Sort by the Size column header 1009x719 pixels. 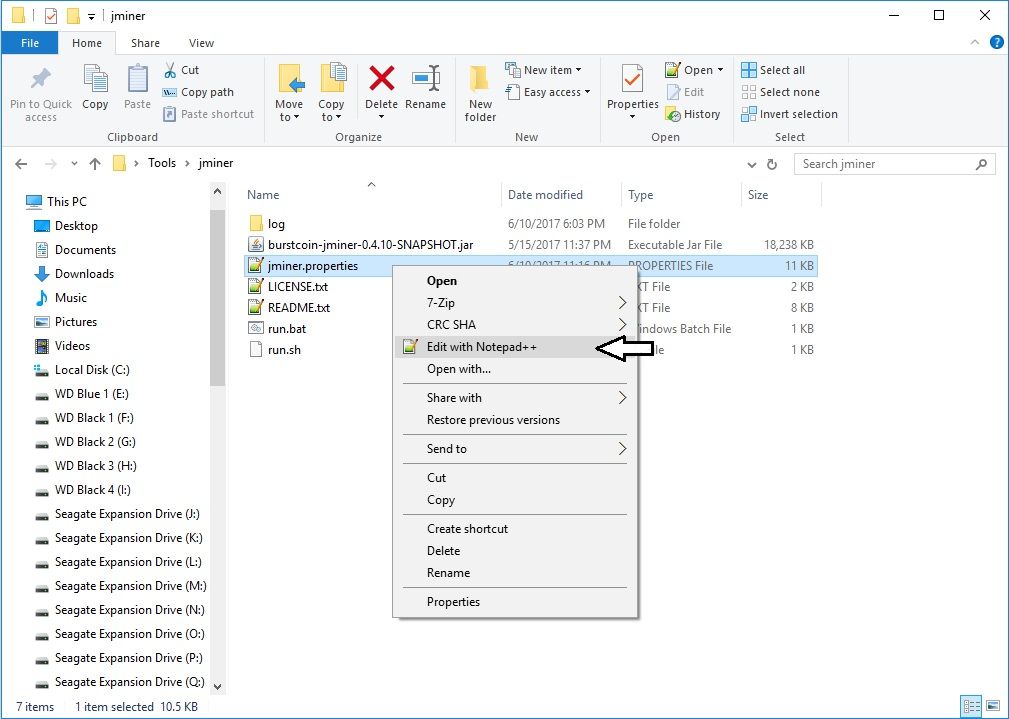[781, 194]
